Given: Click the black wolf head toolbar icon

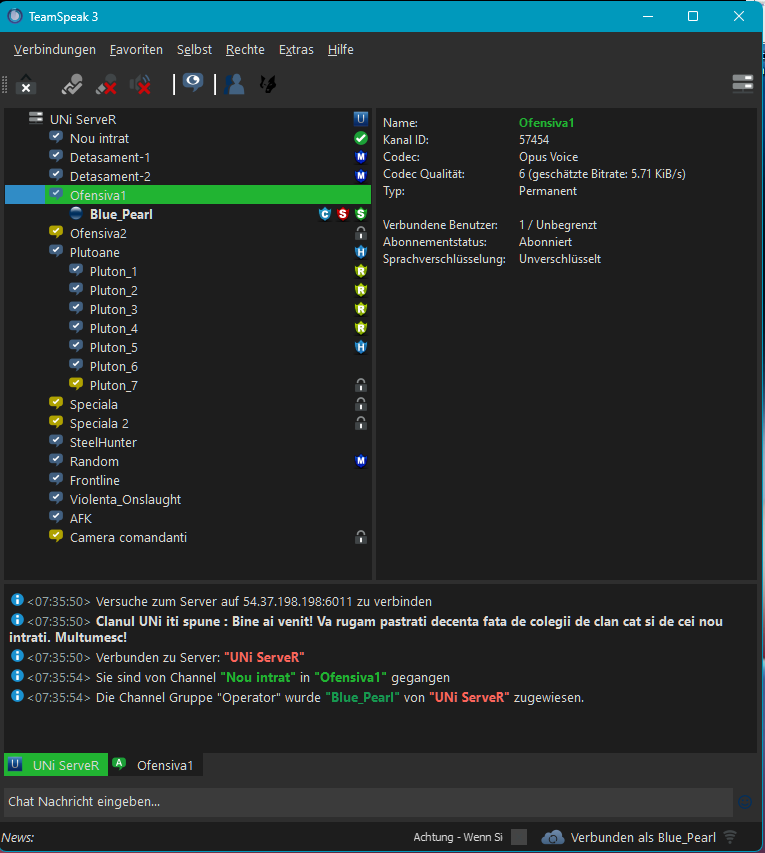Looking at the screenshot, I should tap(268, 84).
